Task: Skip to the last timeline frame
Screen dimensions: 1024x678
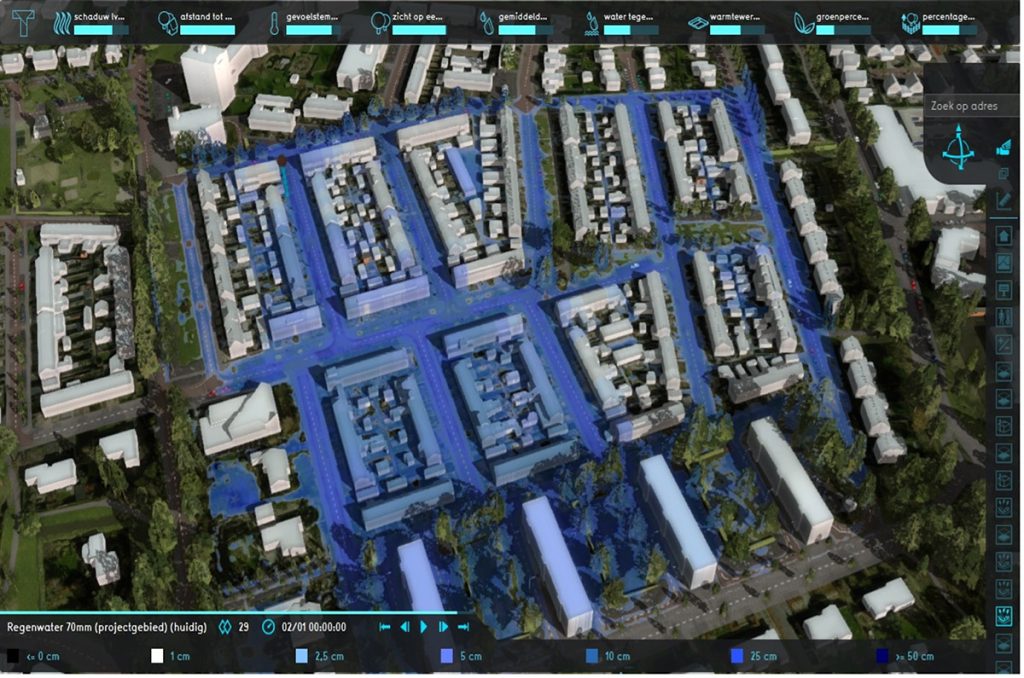Action: coord(463,627)
